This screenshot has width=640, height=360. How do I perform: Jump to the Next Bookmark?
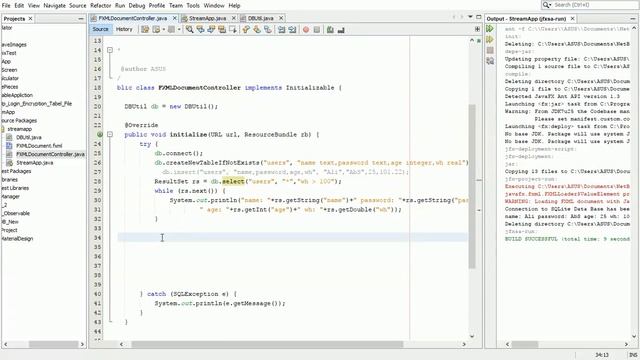[257, 29]
